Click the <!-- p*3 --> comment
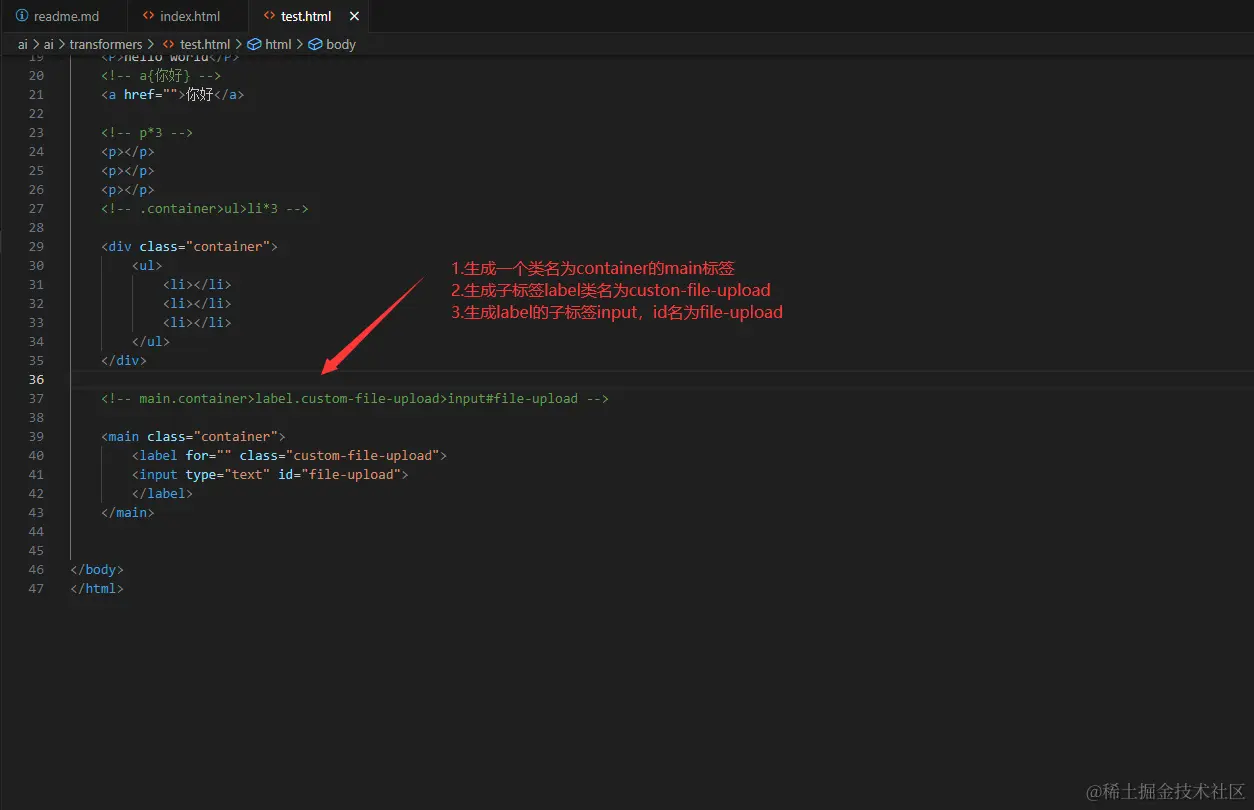1254x810 pixels. pyautogui.click(x=146, y=132)
